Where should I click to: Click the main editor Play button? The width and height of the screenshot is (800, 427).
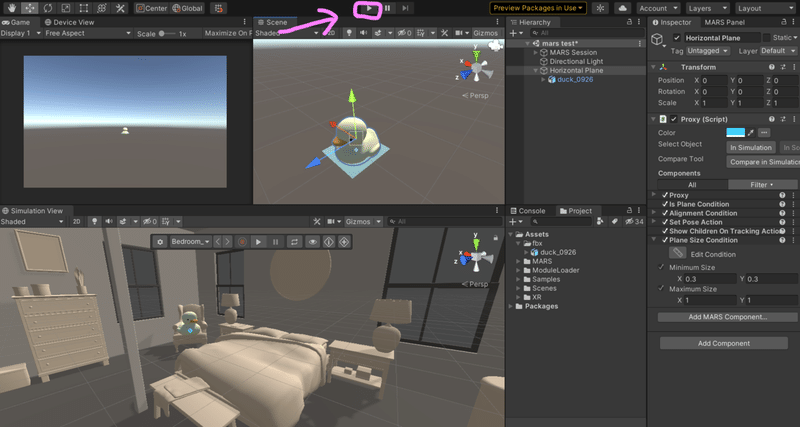[369, 8]
